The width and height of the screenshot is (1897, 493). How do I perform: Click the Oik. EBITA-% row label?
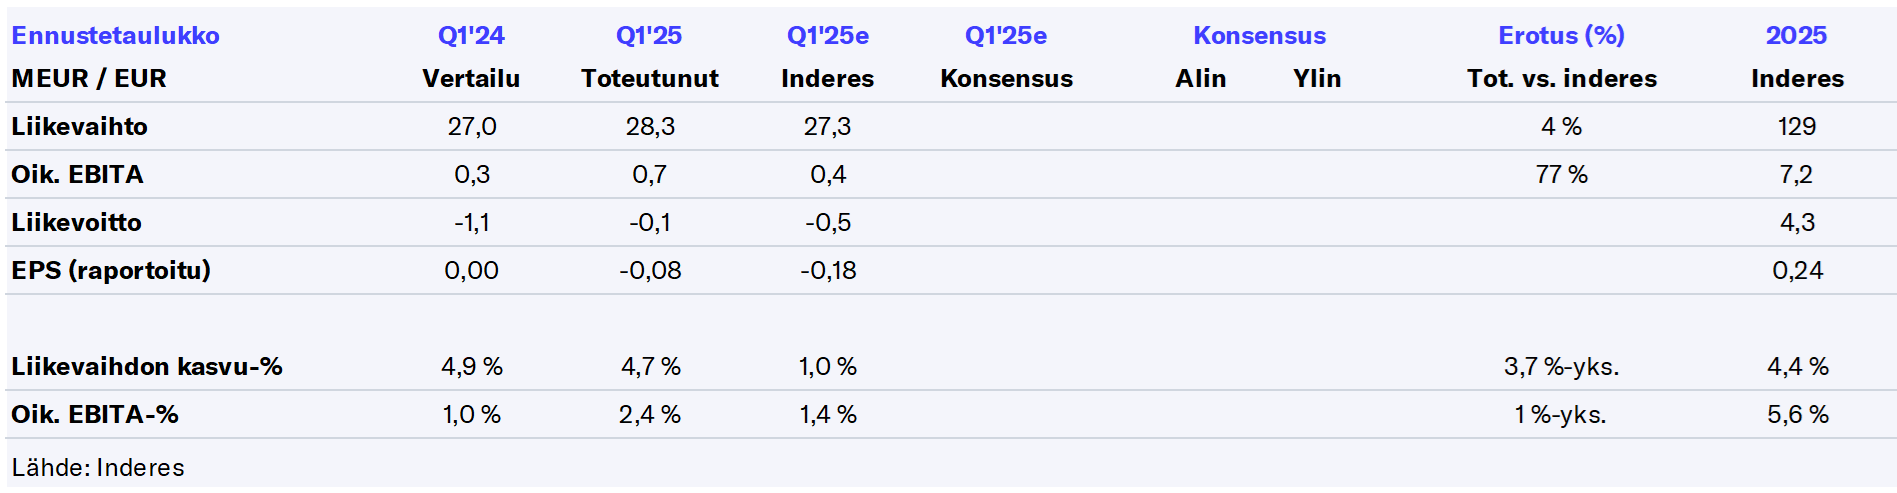(95, 415)
